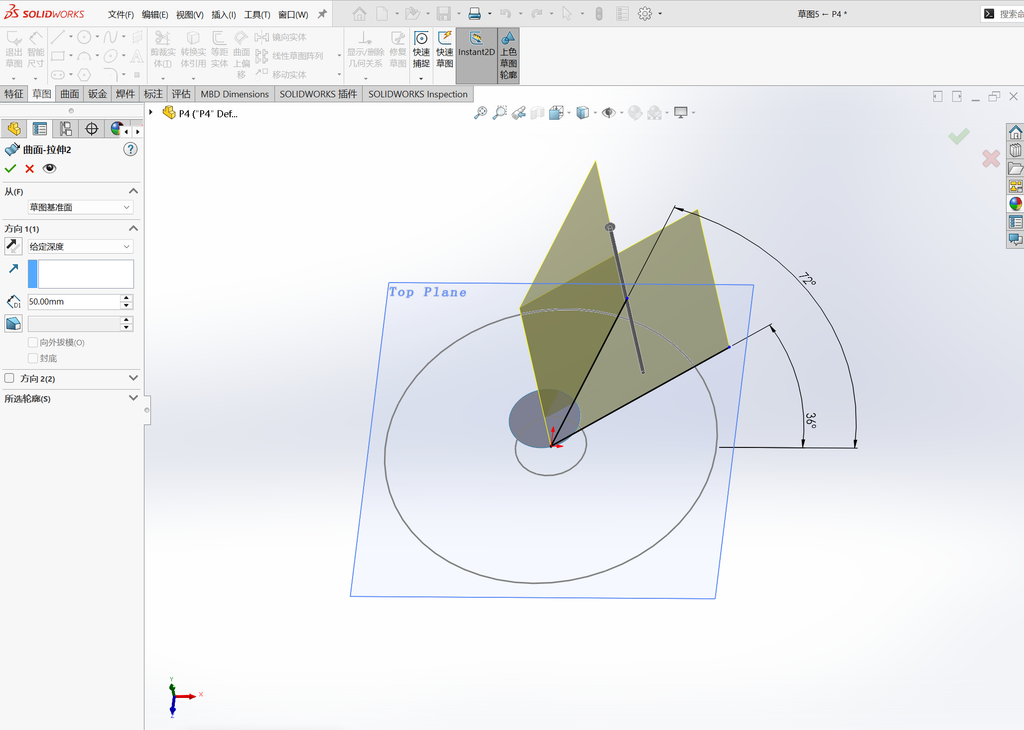Image resolution: width=1024 pixels, height=730 pixels.
Task: Expand the P4 feature tree node
Action: pos(151,112)
